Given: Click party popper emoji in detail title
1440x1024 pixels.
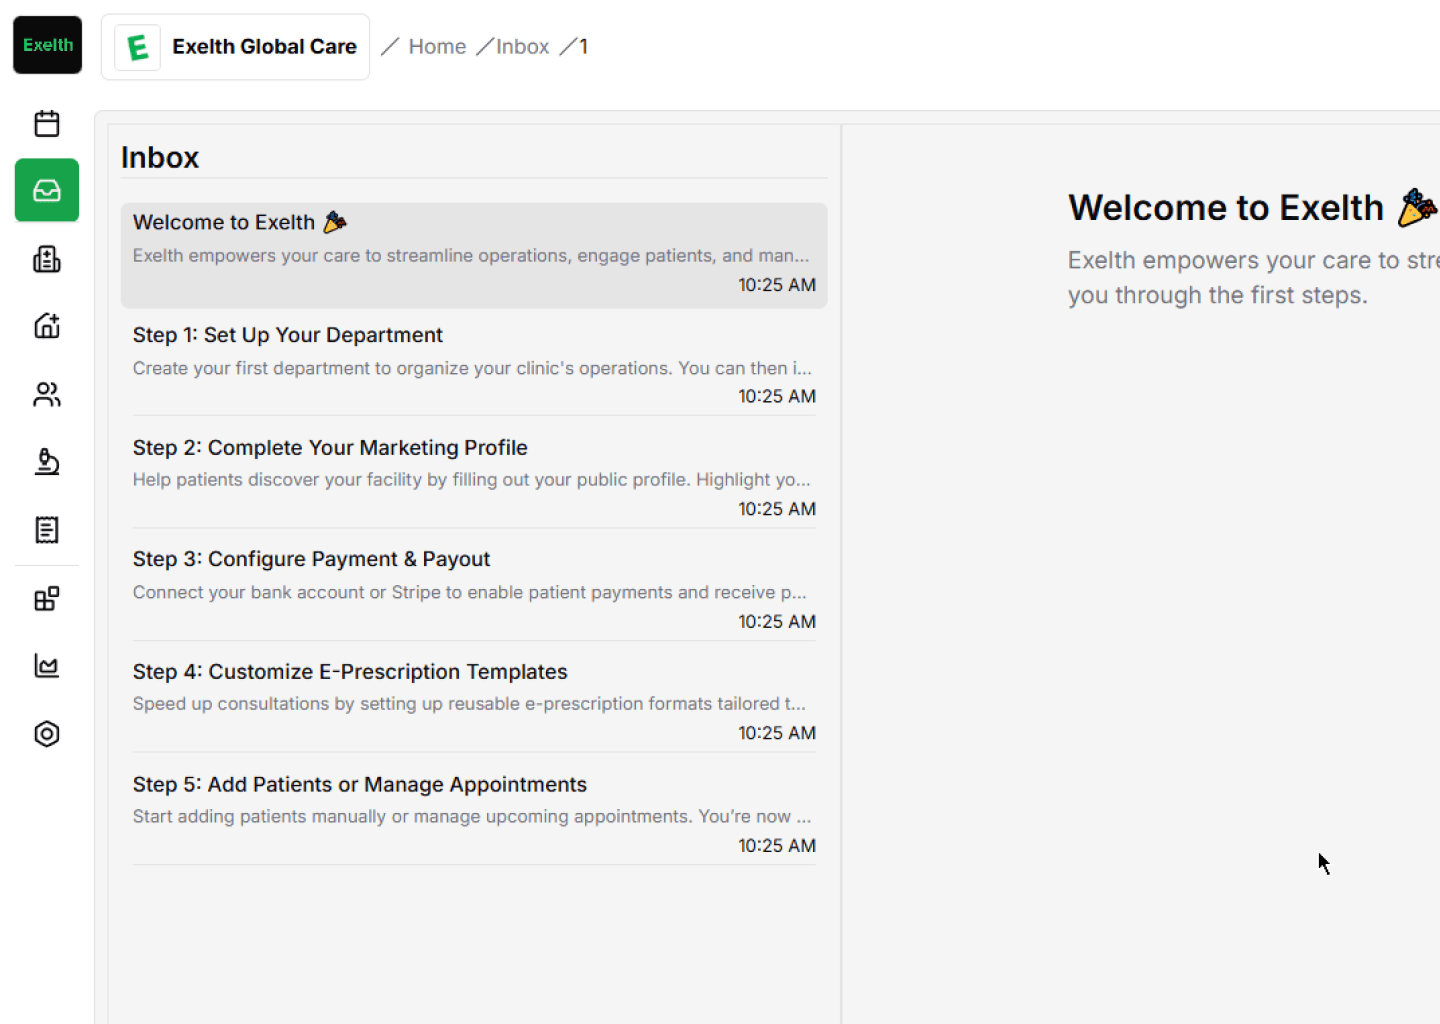Looking at the screenshot, I should tap(1417, 208).
